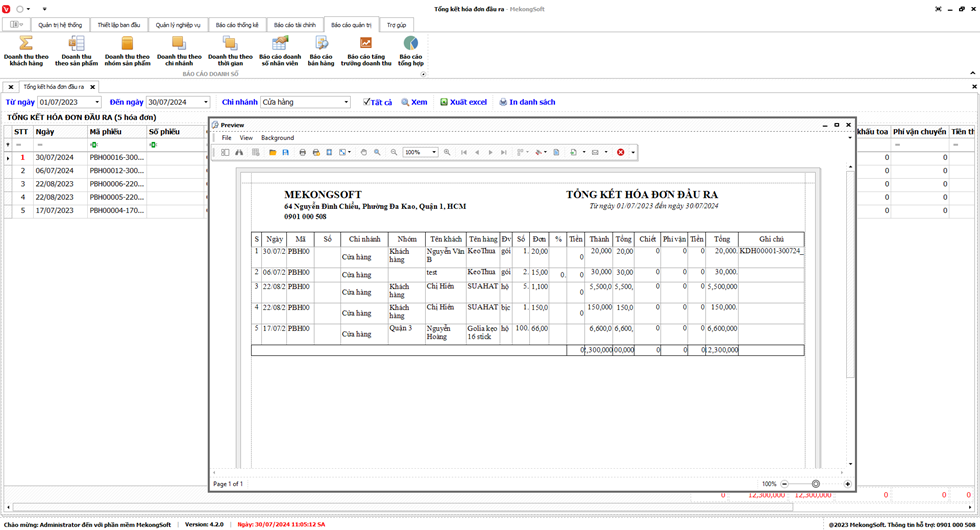Toggle the Tất cả checkbox
Viewport: 980px width, 530px height.
[x=367, y=102]
